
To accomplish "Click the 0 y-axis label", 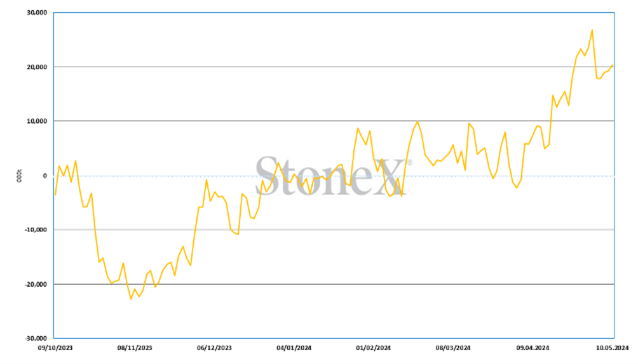I will coord(45,176).
